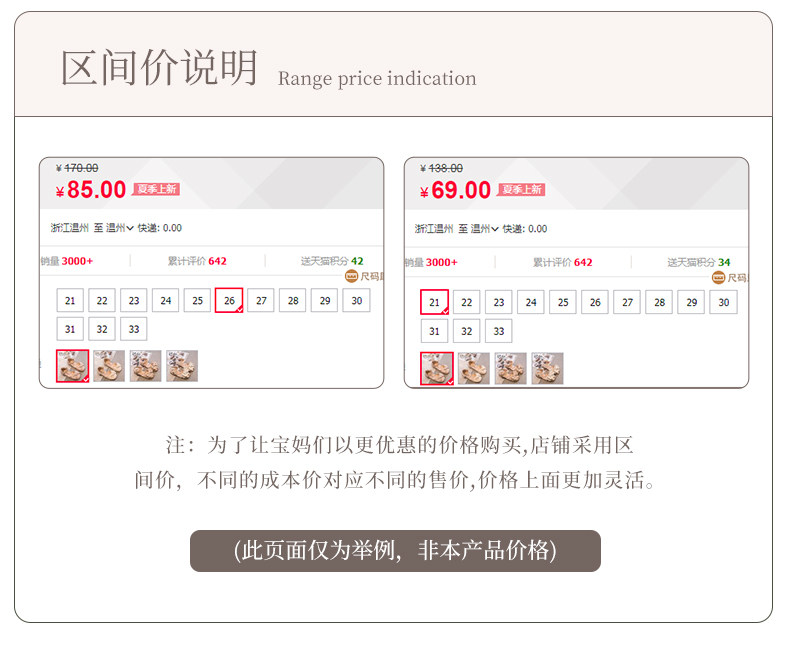Open 累计评价 642 tab in ¥85.00 panel

[x=197, y=261]
